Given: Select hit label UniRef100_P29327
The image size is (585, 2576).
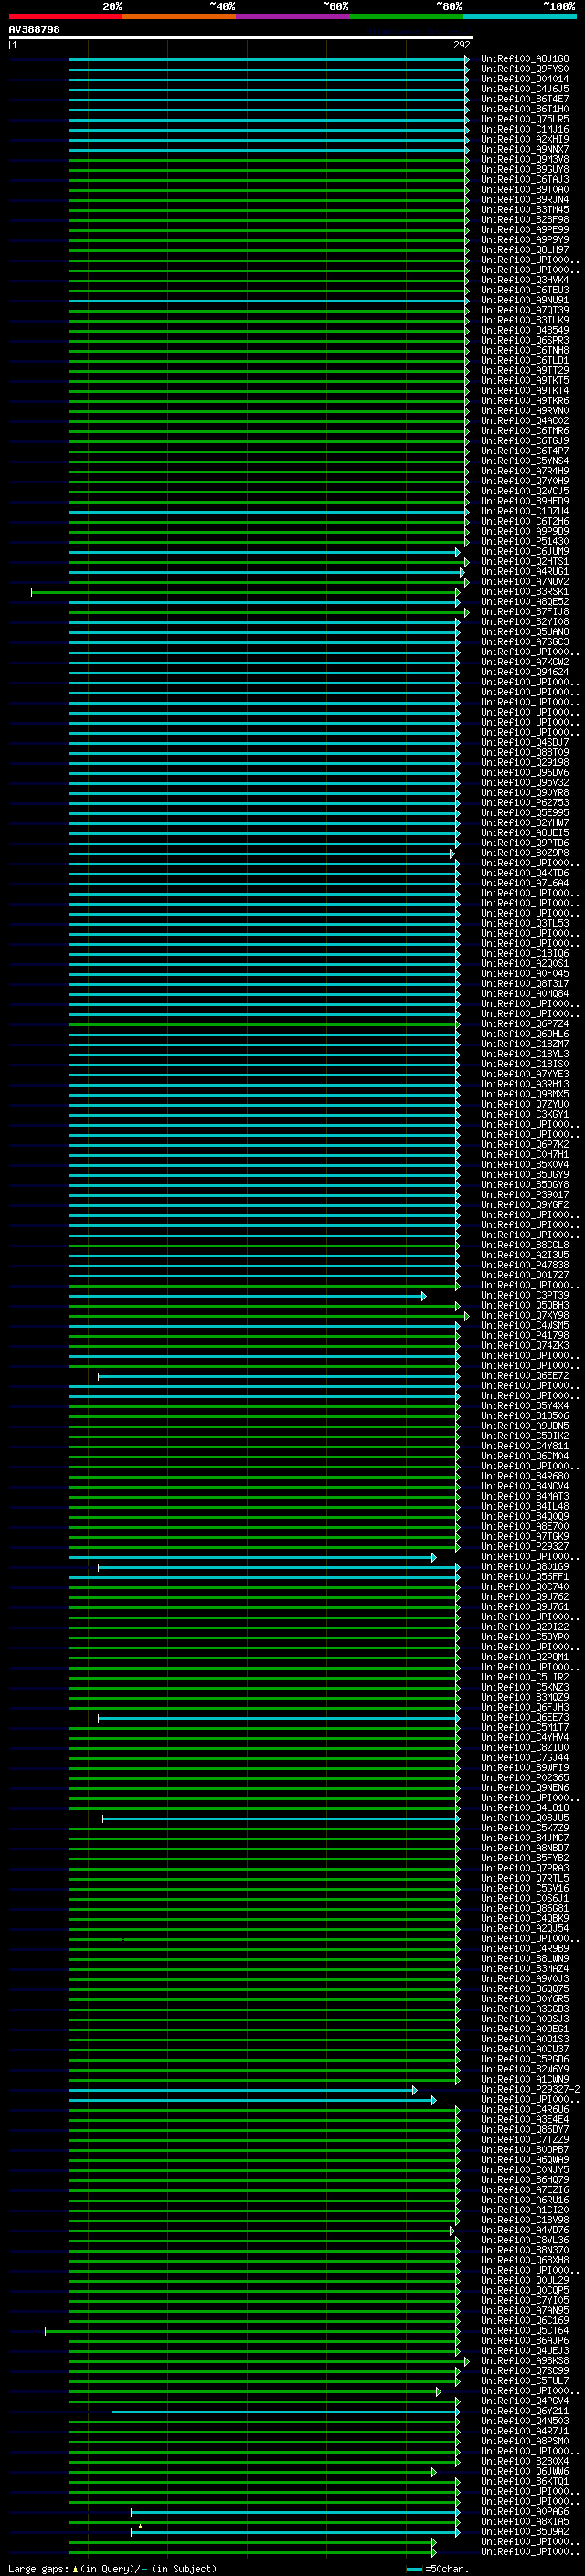Looking at the screenshot, I should [x=525, y=1547].
